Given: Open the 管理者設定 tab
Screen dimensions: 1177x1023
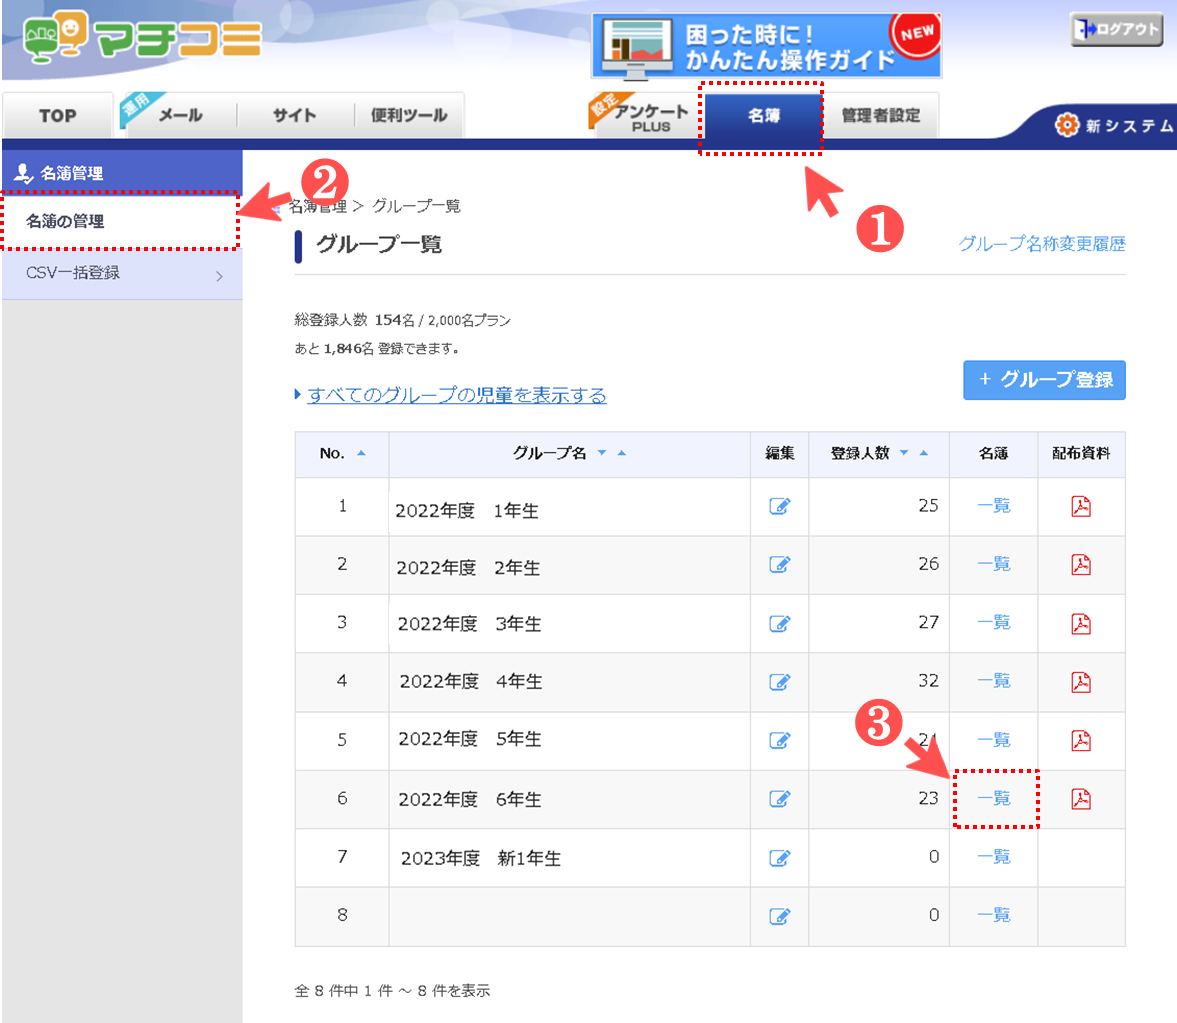Looking at the screenshot, I should point(880,116).
